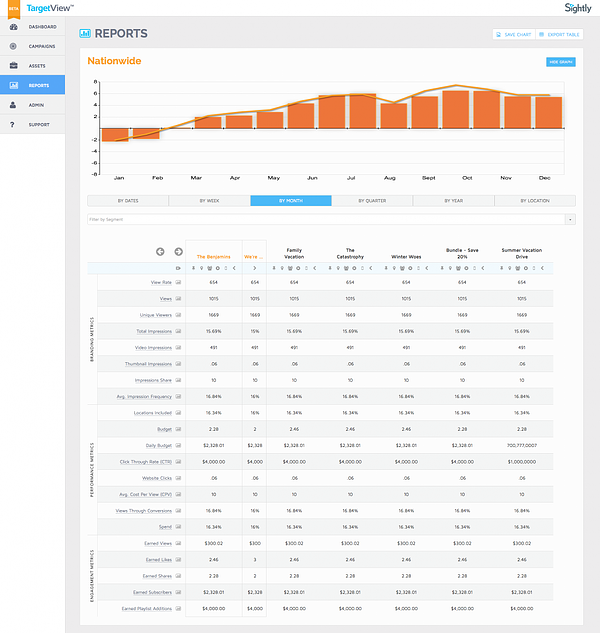Click the chart icon beside Total Impressions

click(179, 331)
